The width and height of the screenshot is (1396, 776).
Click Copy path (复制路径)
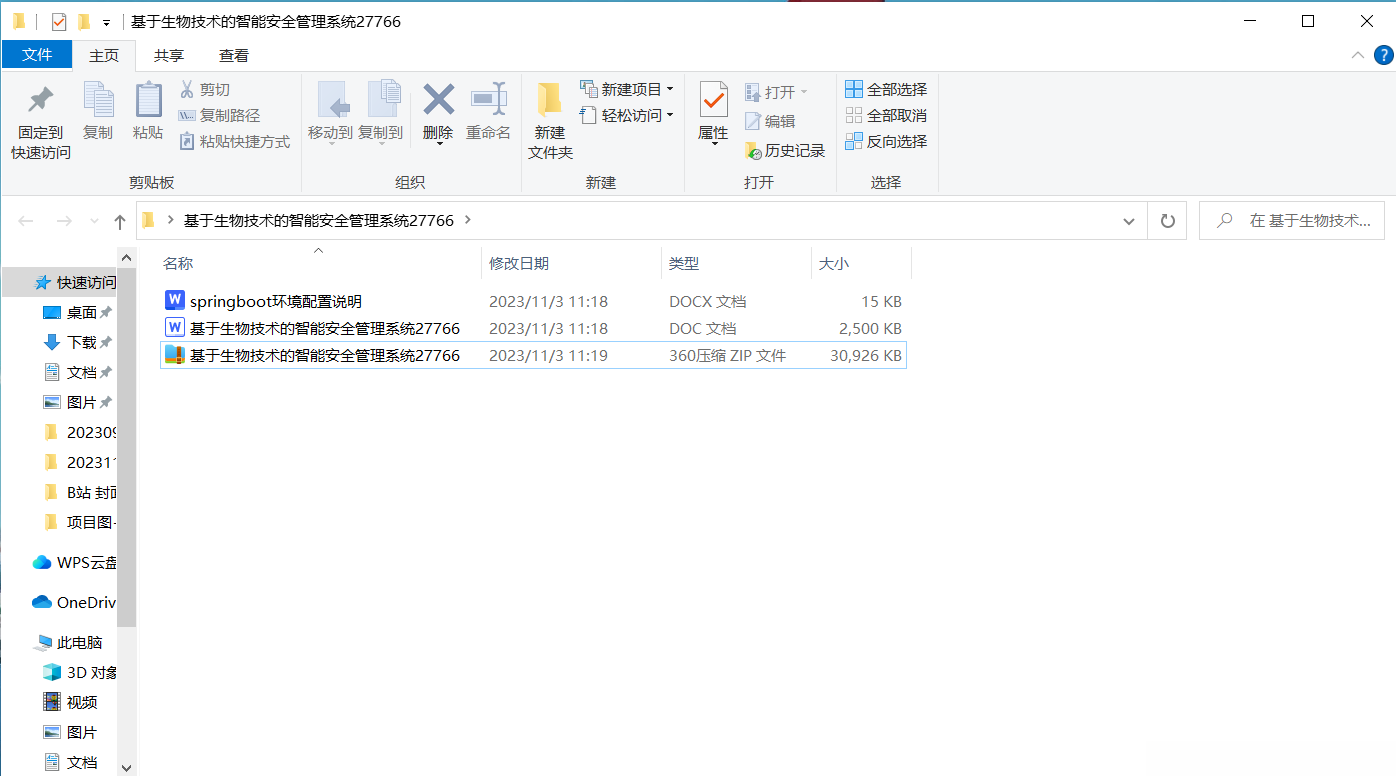point(219,115)
